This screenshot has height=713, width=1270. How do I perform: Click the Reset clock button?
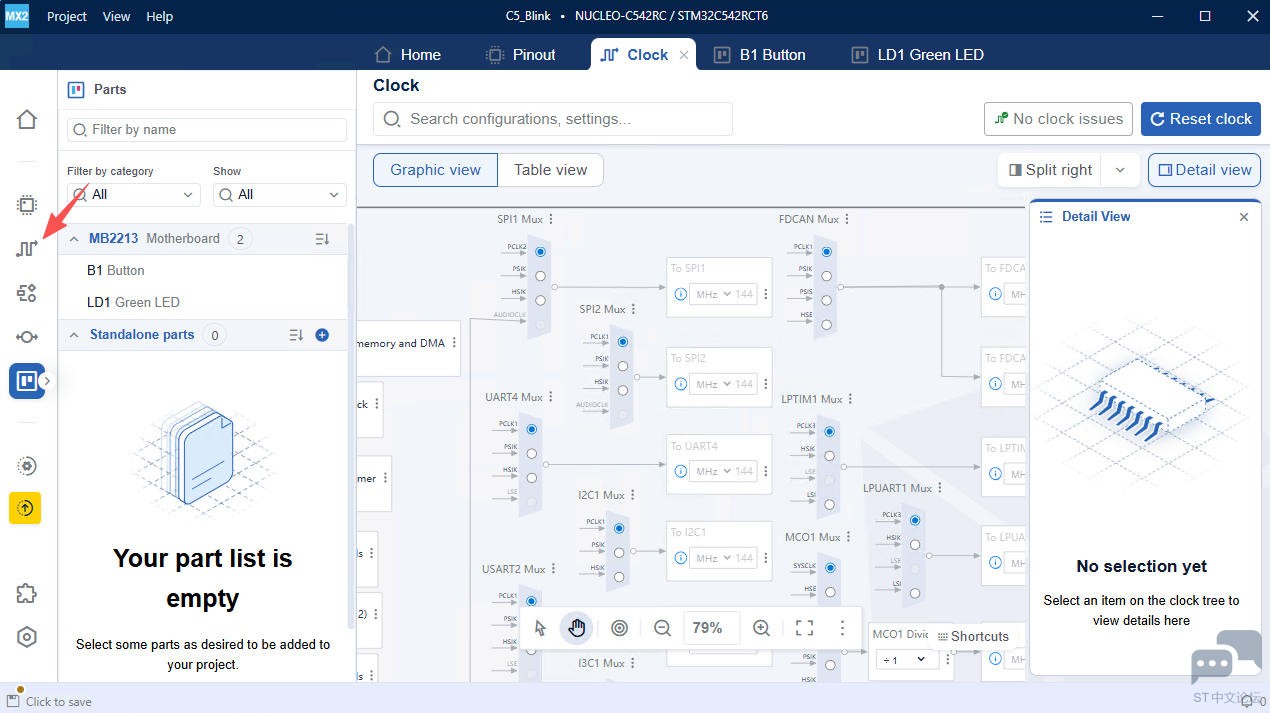tap(1200, 119)
